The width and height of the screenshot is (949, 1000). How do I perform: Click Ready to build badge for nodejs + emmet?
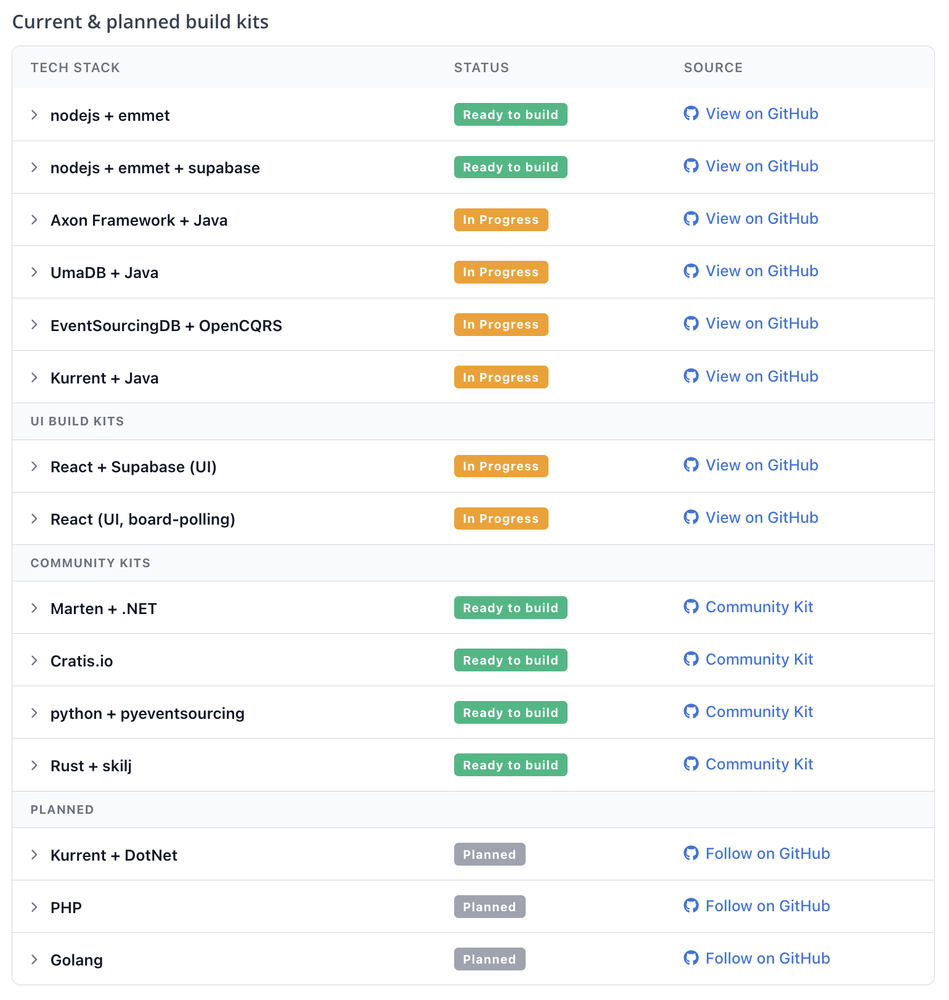(510, 115)
